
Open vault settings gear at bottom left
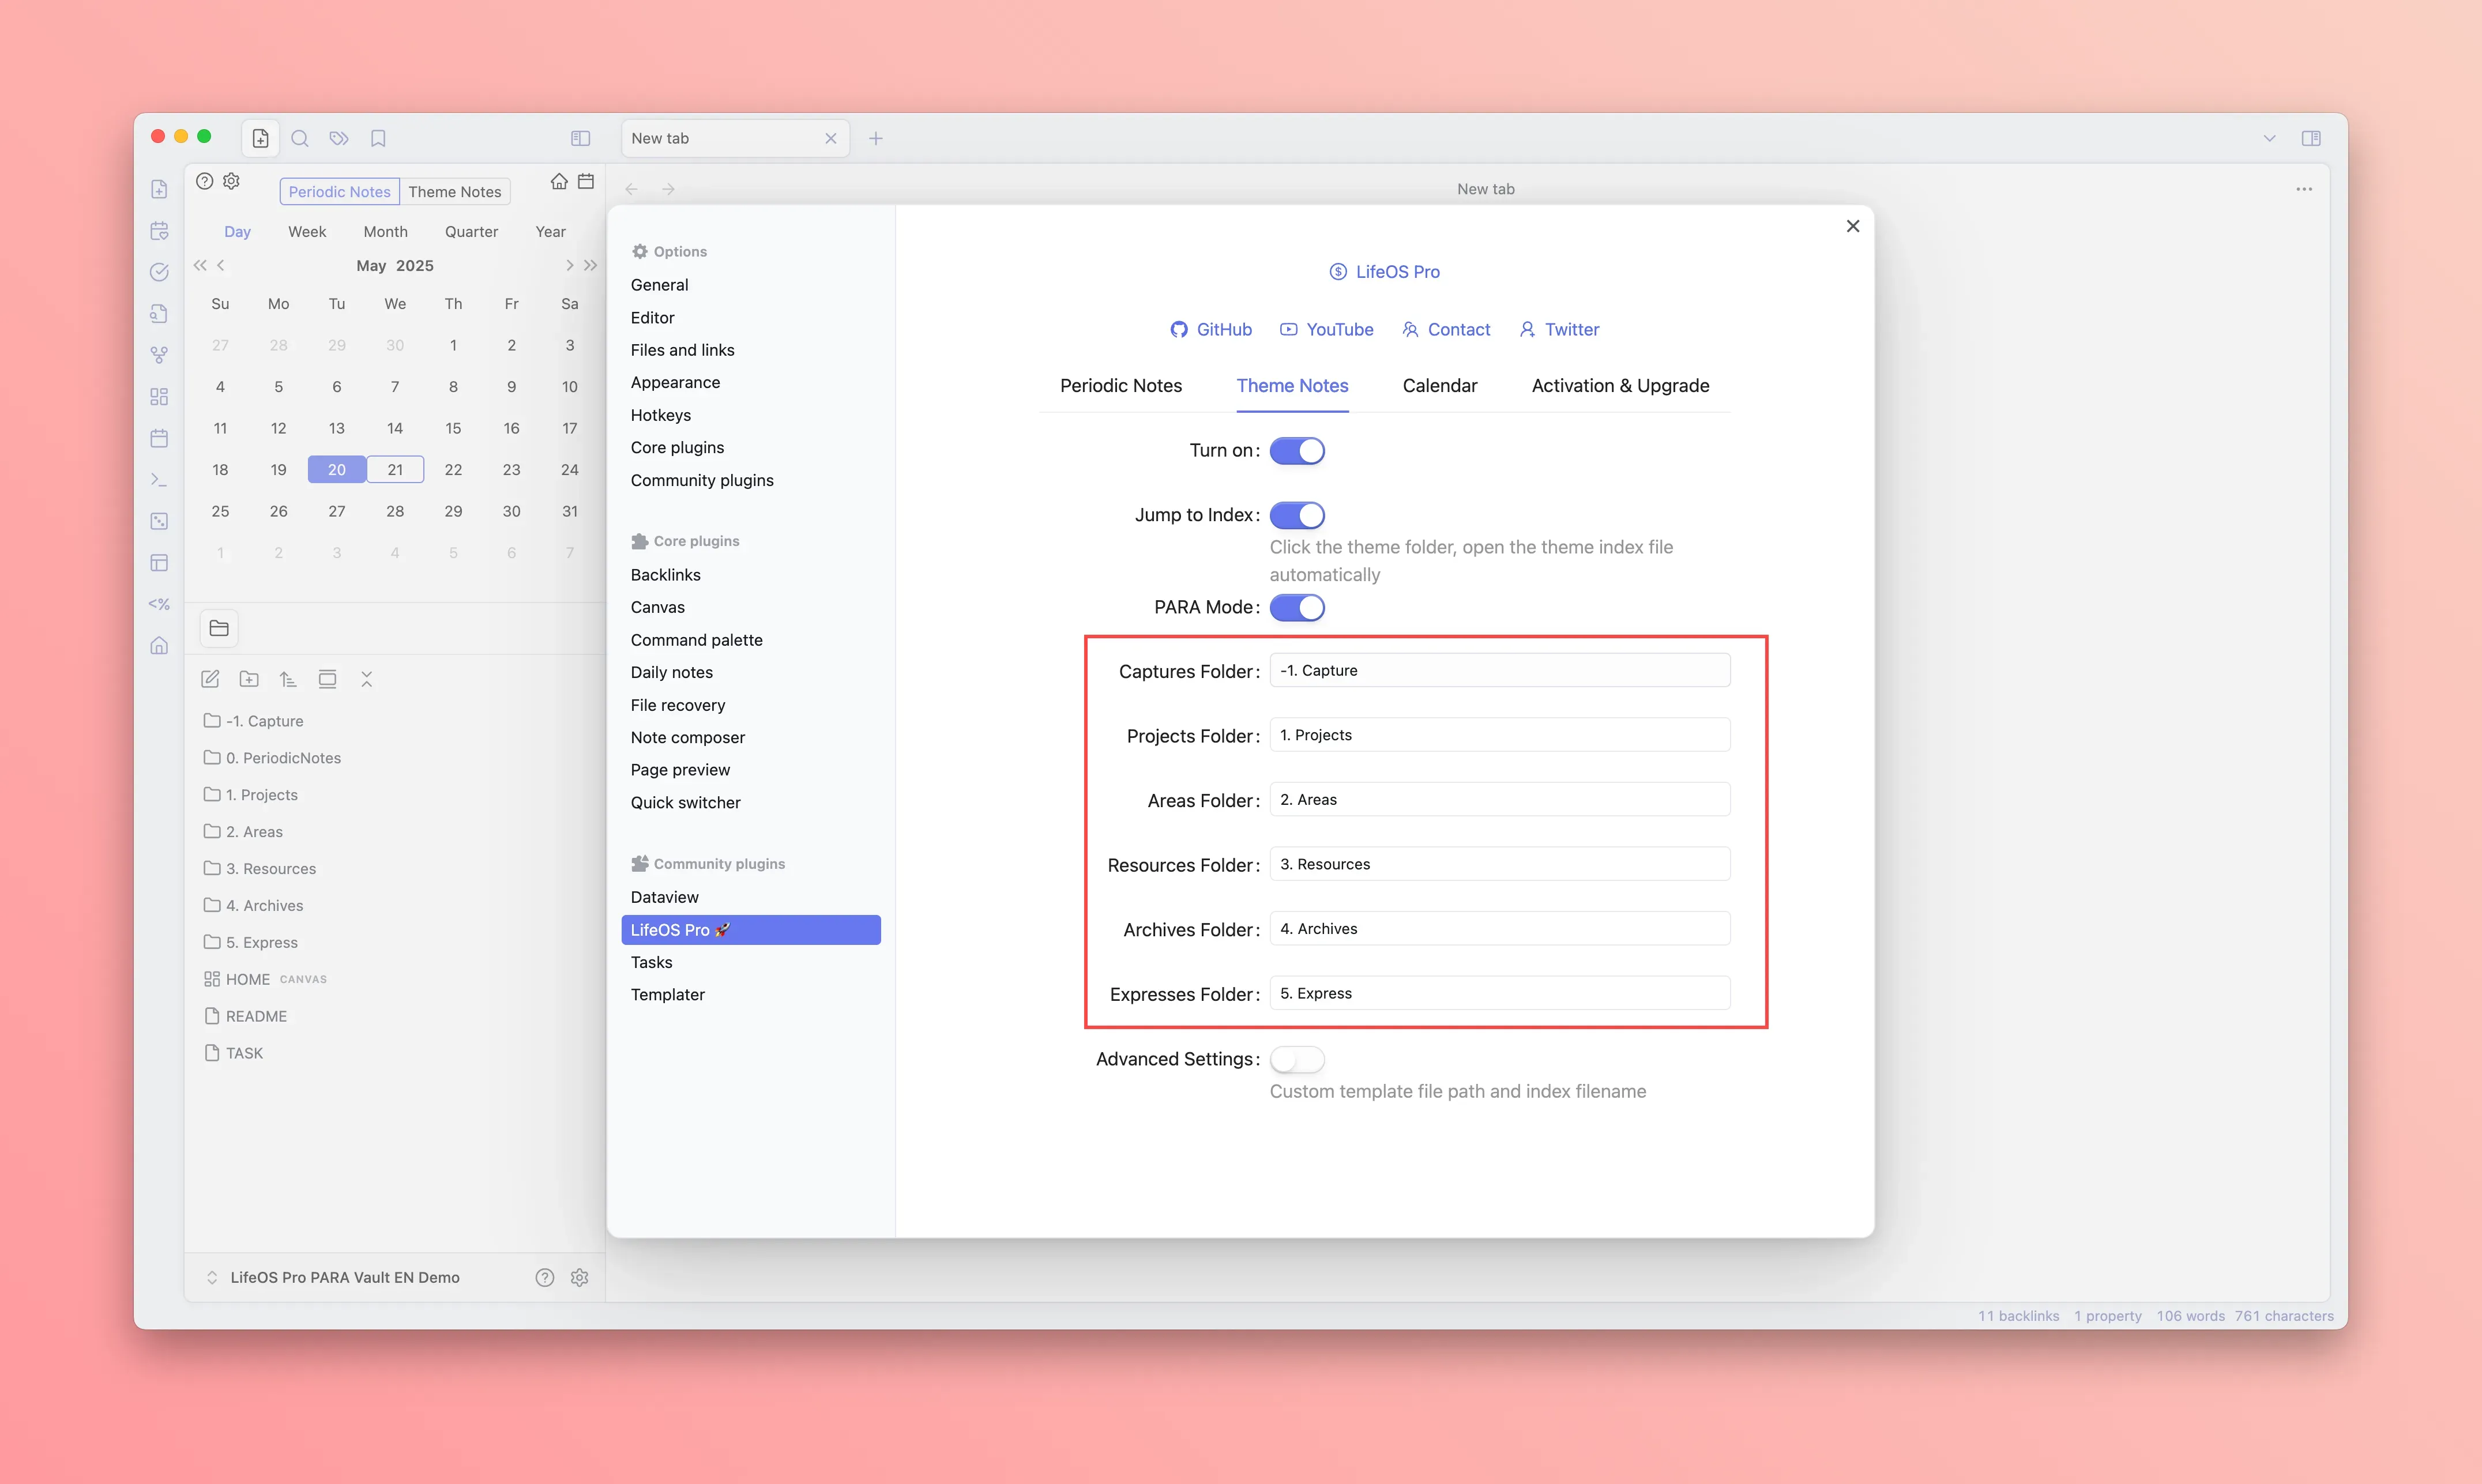click(579, 1277)
